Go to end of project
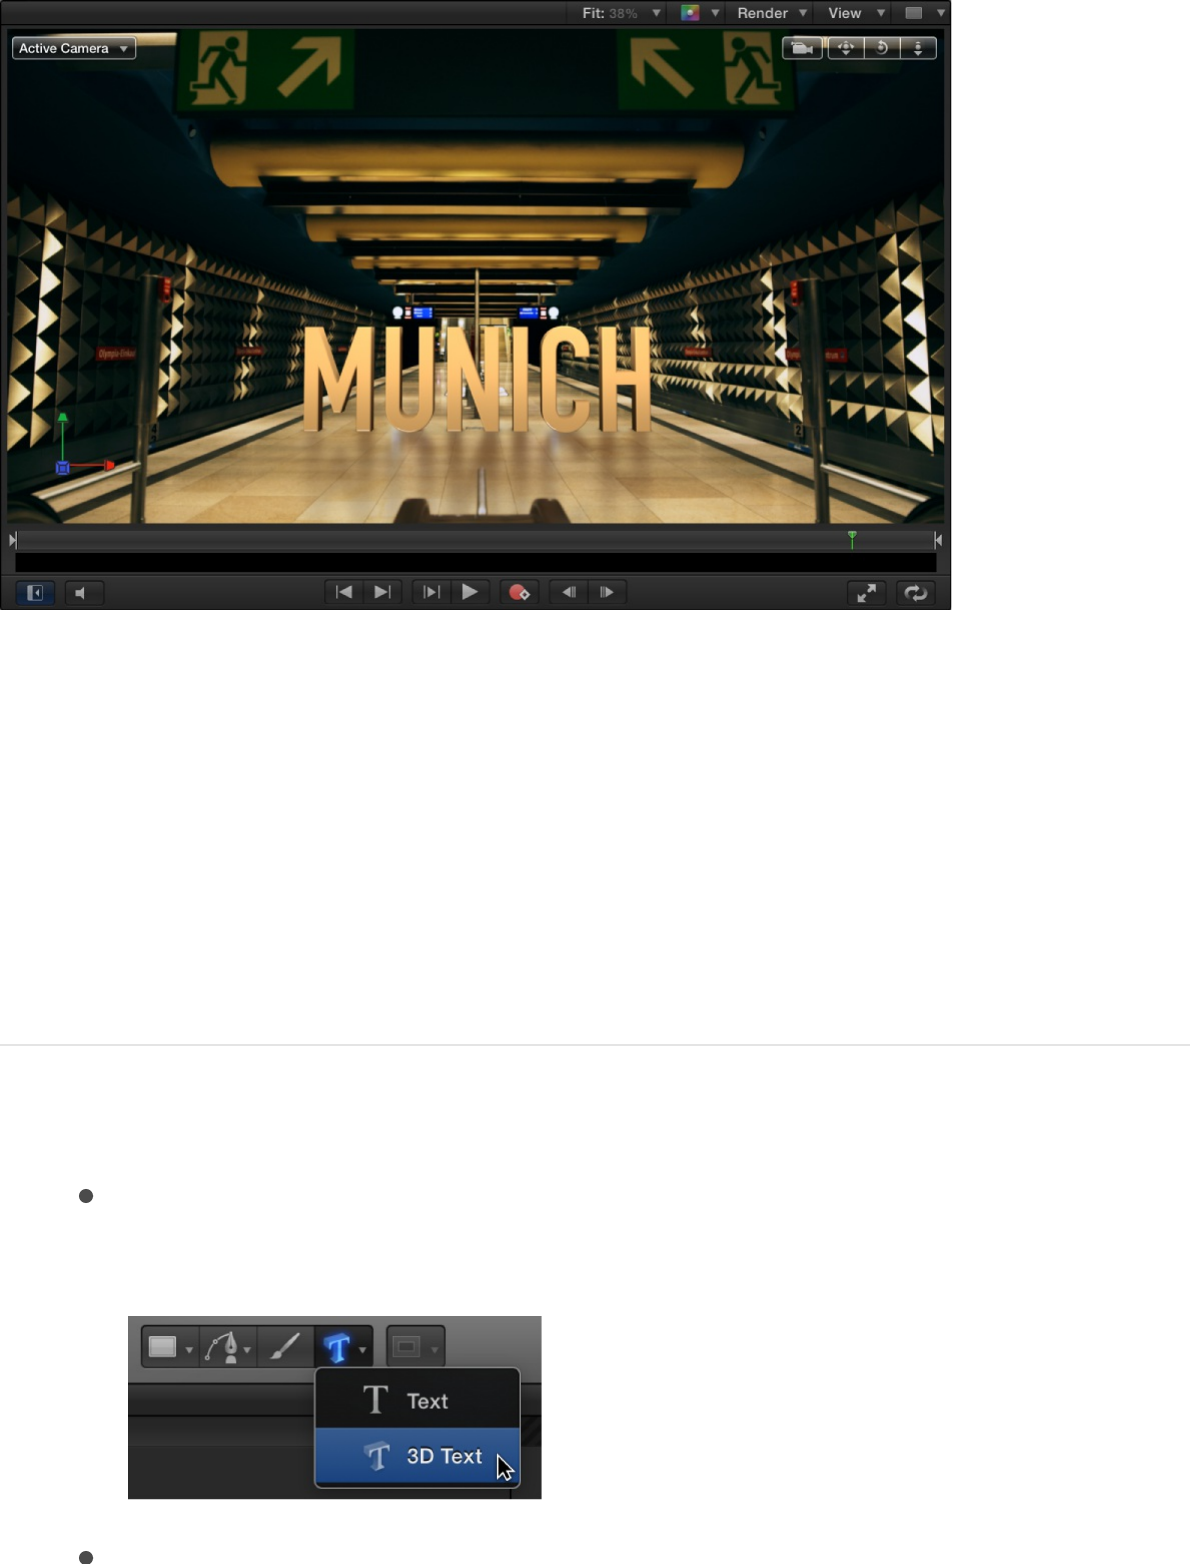The image size is (1190, 1564). (x=382, y=592)
